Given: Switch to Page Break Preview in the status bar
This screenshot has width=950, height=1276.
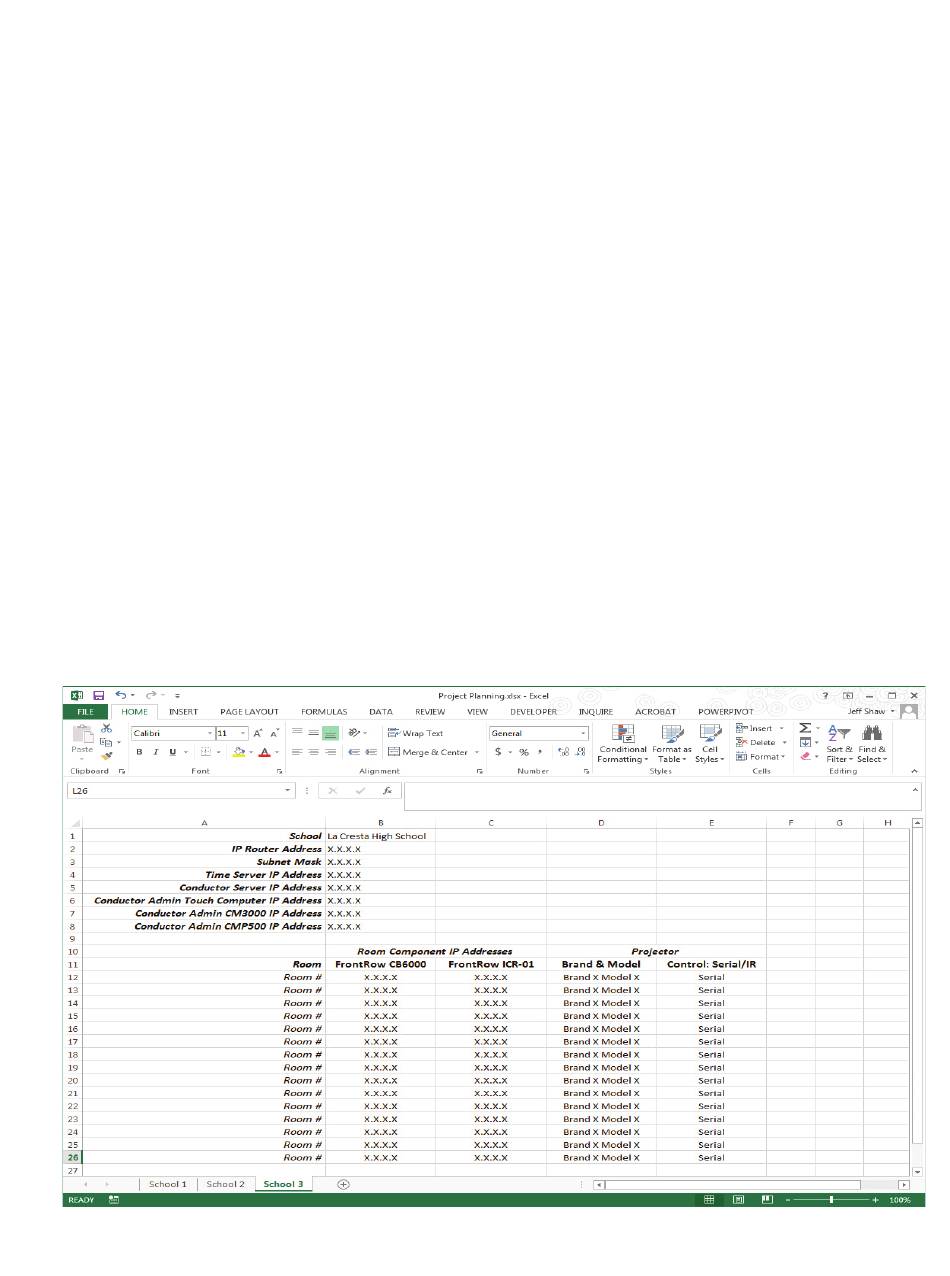Looking at the screenshot, I should click(x=767, y=1199).
